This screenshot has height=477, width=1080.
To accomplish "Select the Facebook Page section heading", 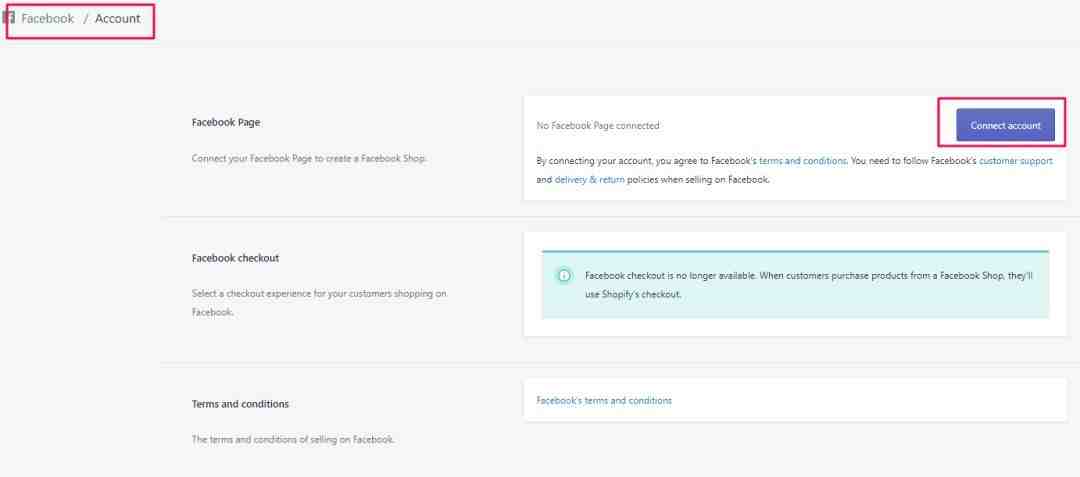I will click(x=226, y=123).
